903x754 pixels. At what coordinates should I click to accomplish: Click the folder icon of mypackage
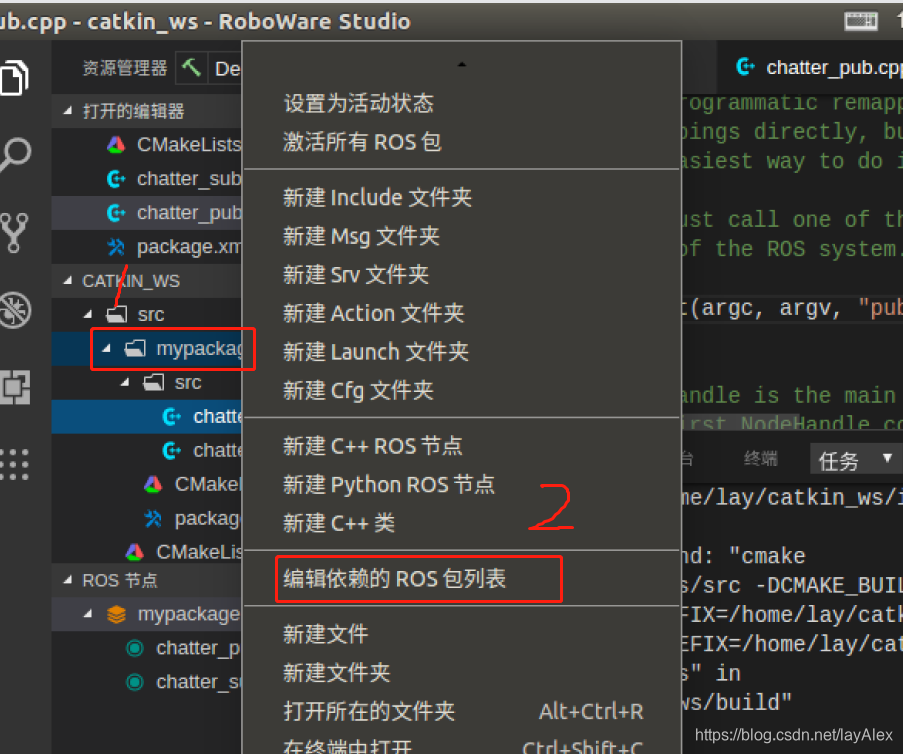click(x=135, y=348)
